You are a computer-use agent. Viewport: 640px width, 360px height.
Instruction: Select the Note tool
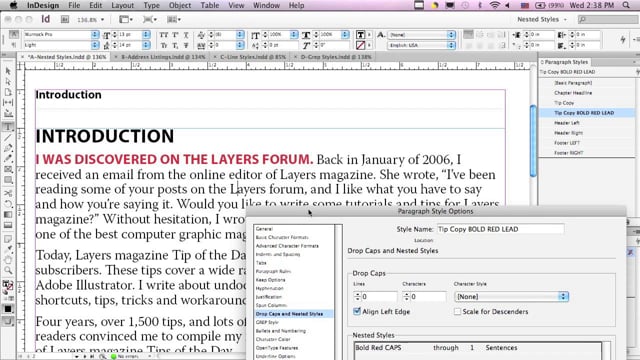(x=8, y=239)
